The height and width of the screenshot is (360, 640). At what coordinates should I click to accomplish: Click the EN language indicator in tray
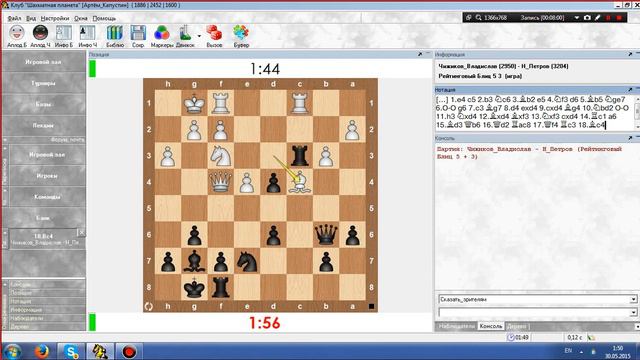568,351
